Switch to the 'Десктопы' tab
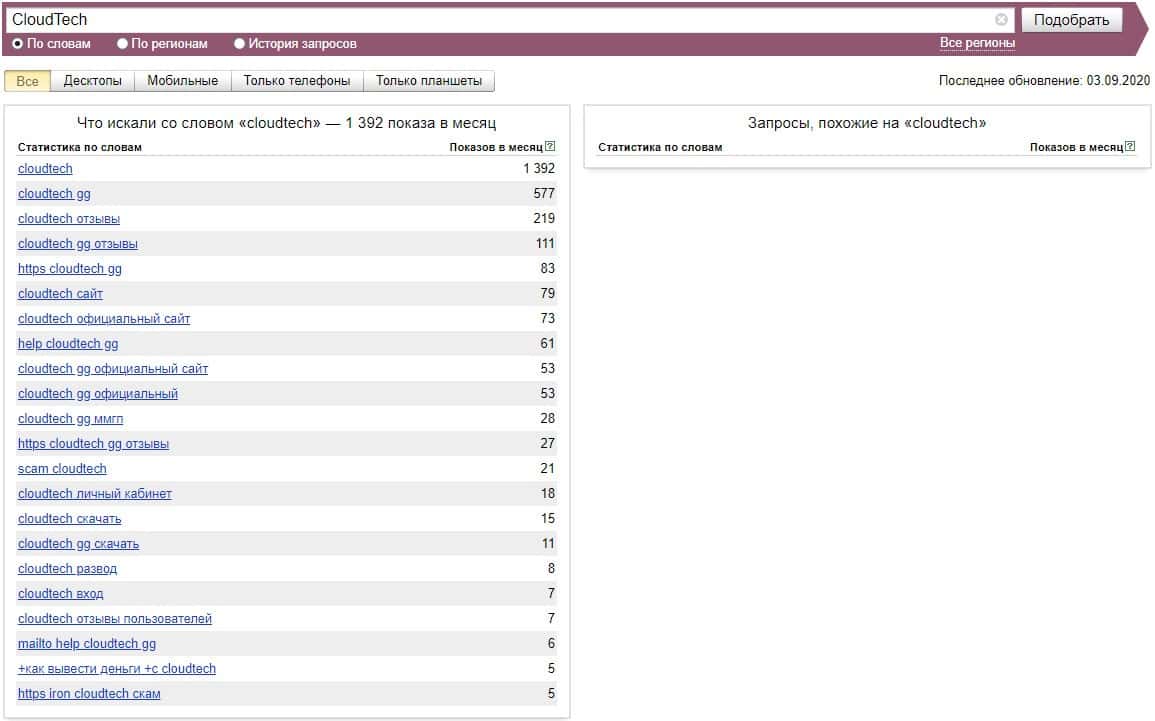This screenshot has height=721, width=1155. (x=92, y=81)
